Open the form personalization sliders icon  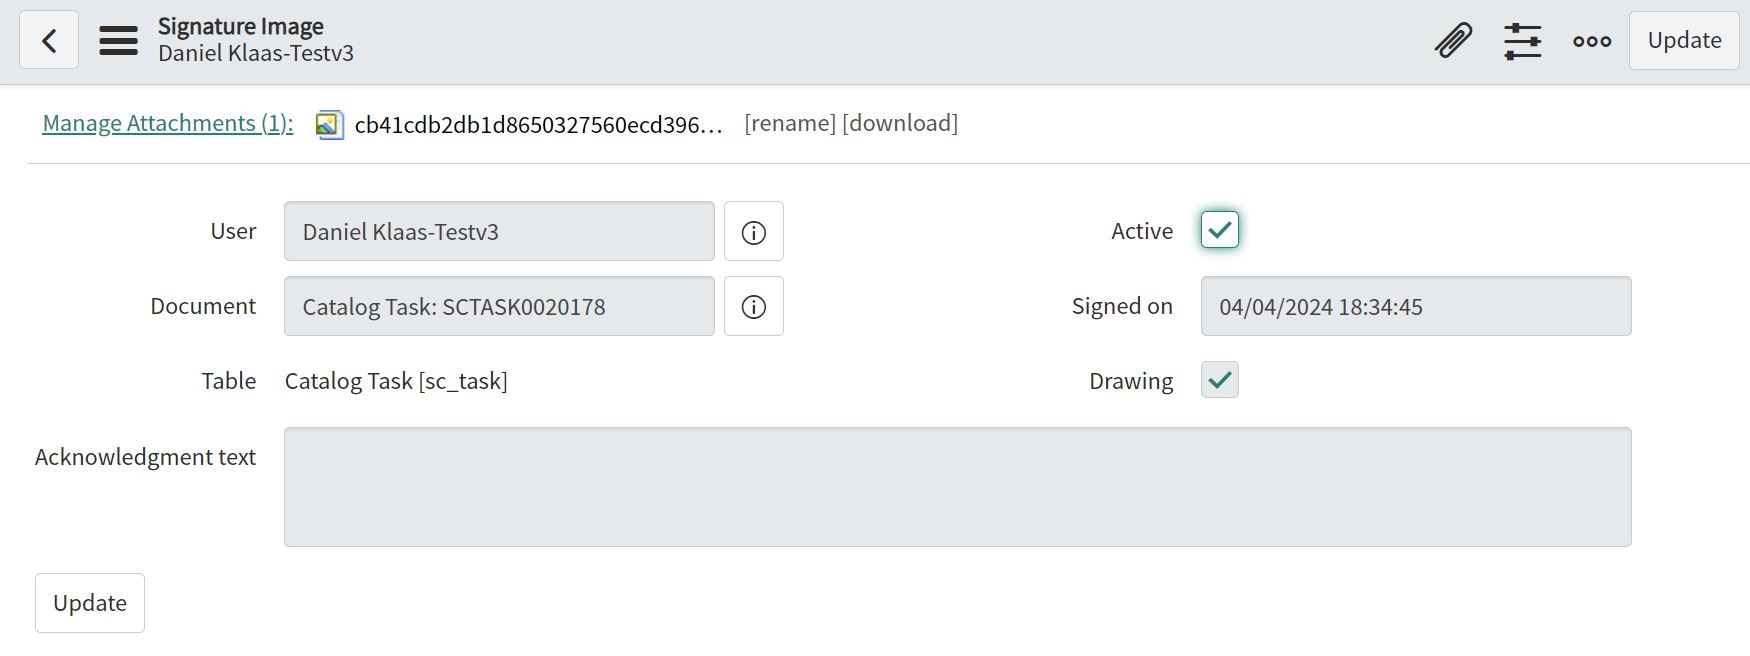point(1522,40)
